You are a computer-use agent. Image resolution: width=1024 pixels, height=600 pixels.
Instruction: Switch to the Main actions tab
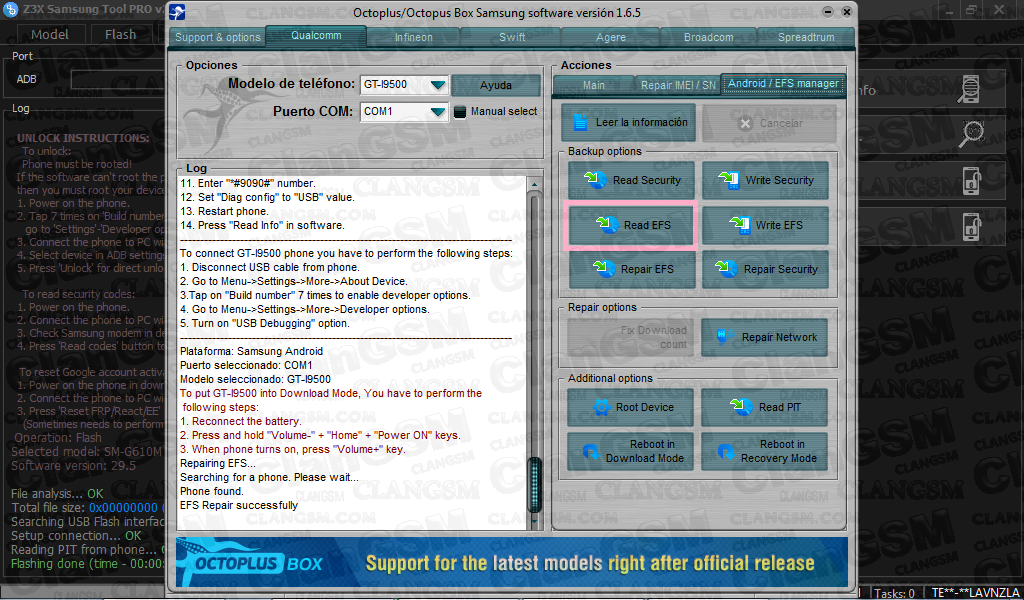pyautogui.click(x=594, y=85)
